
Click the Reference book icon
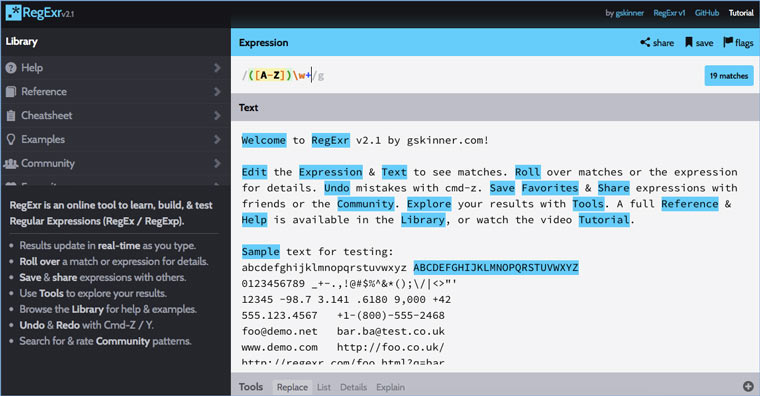click(x=11, y=92)
